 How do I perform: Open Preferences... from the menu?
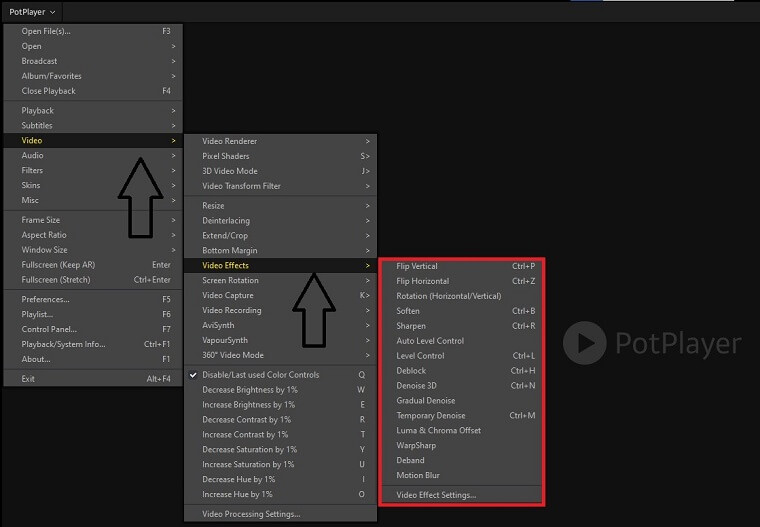93,300
